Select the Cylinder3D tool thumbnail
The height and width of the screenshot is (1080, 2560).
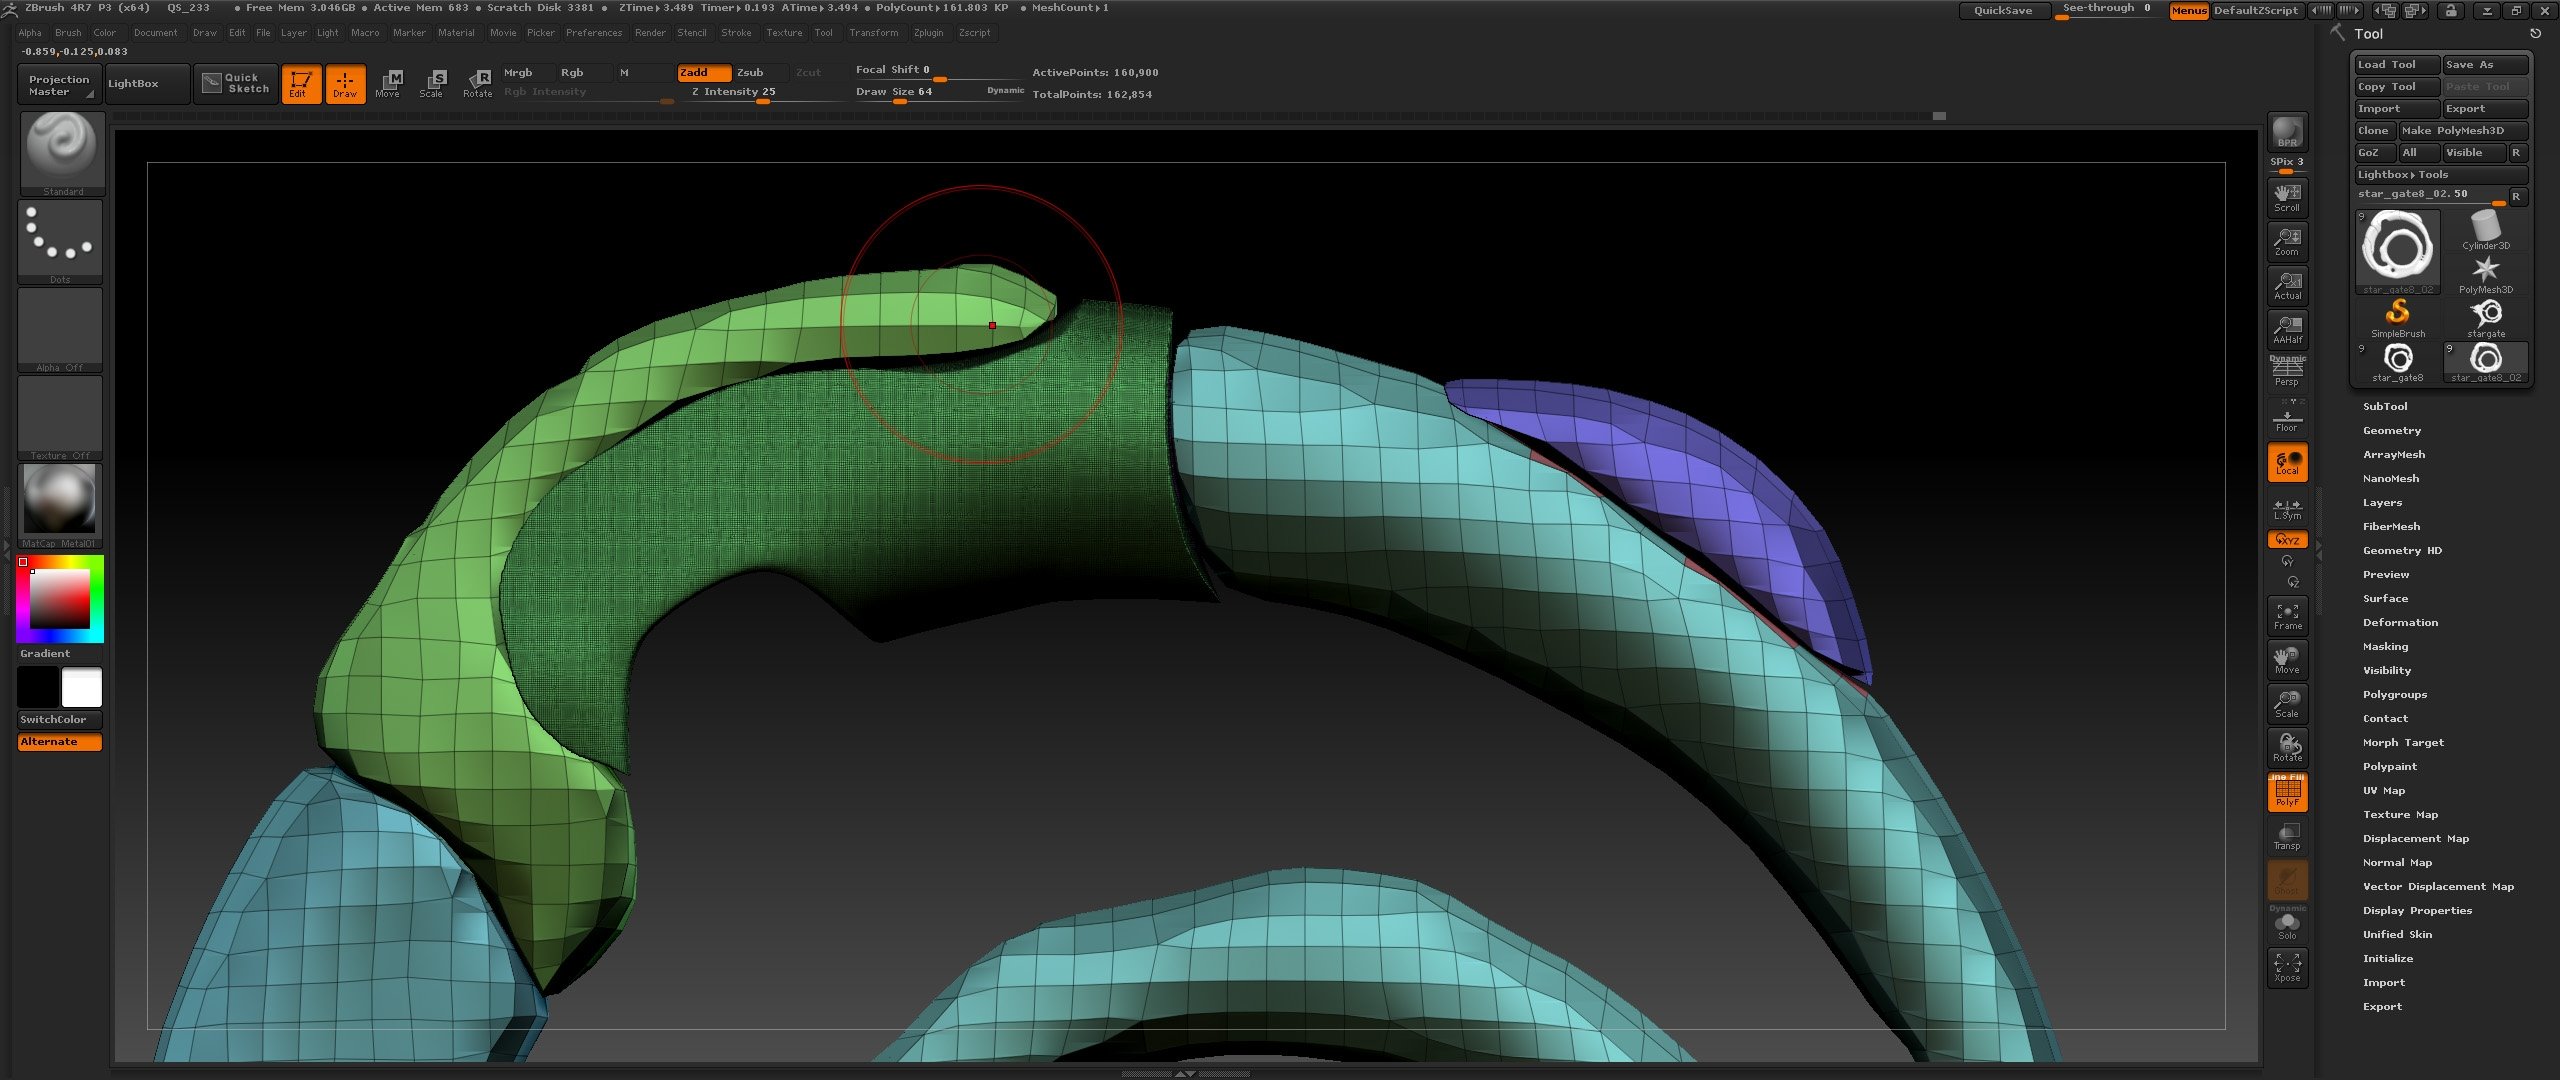tap(2485, 230)
